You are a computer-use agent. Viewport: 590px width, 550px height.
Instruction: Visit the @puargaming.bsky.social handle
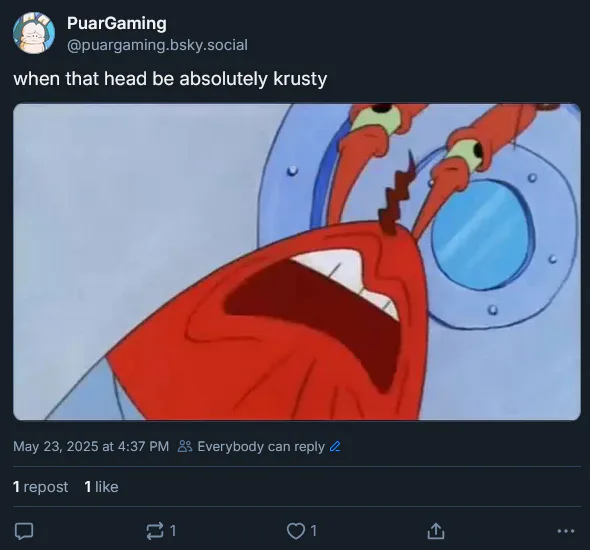pyautogui.click(x=157, y=45)
